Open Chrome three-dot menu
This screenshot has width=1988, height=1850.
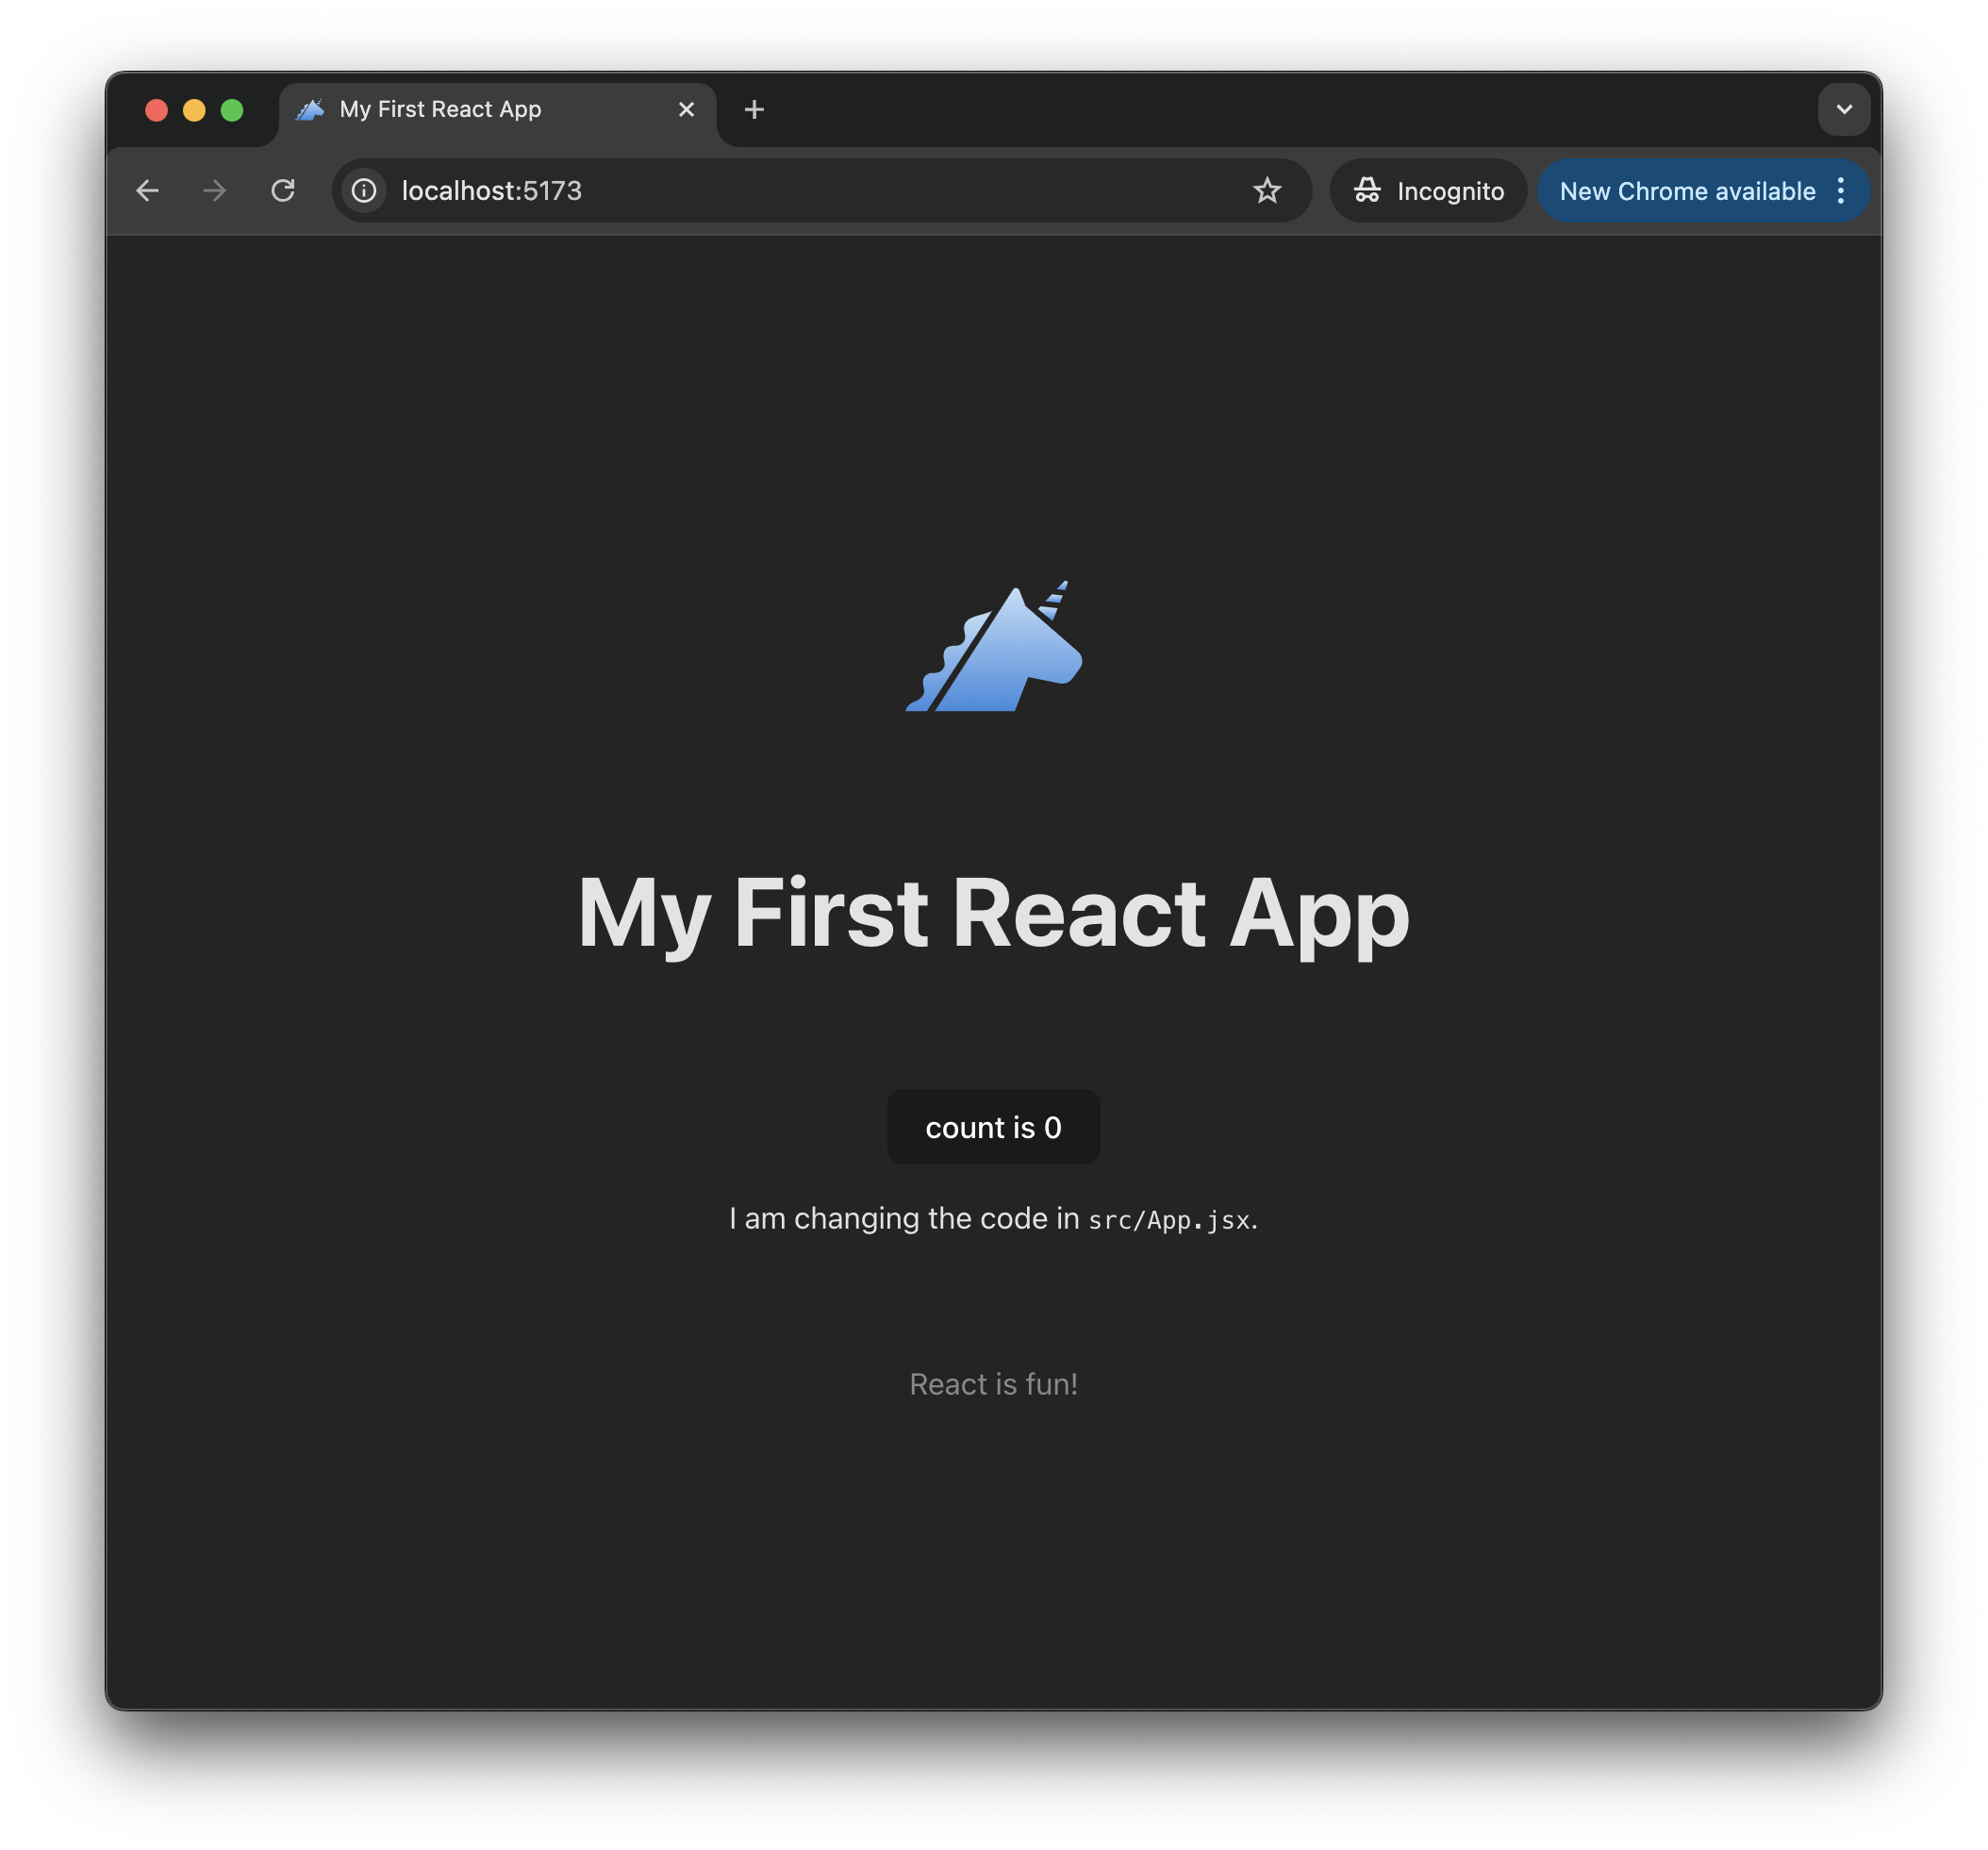coord(1840,191)
